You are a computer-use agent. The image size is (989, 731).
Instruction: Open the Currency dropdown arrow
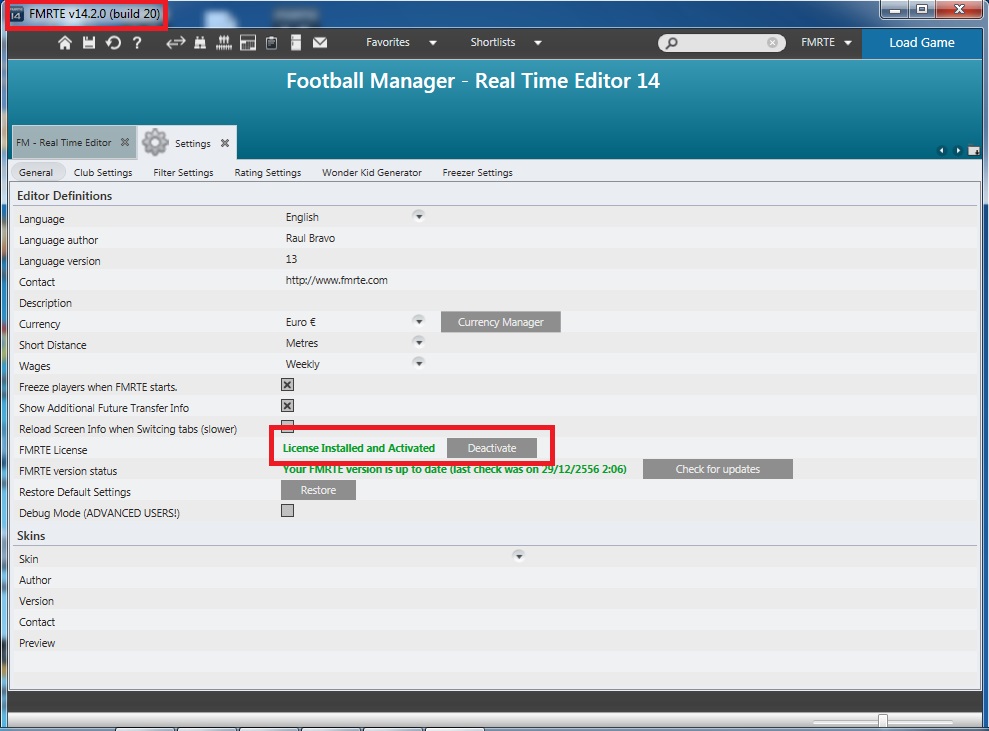418,321
